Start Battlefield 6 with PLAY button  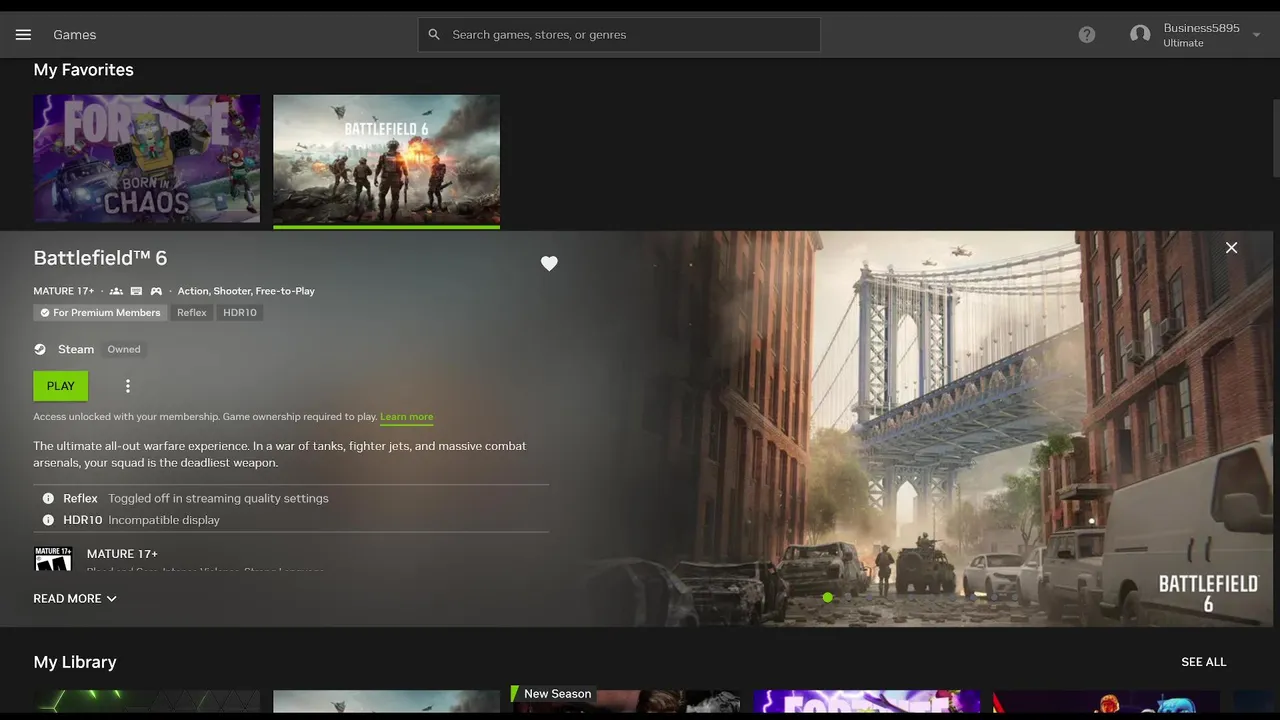pos(60,386)
